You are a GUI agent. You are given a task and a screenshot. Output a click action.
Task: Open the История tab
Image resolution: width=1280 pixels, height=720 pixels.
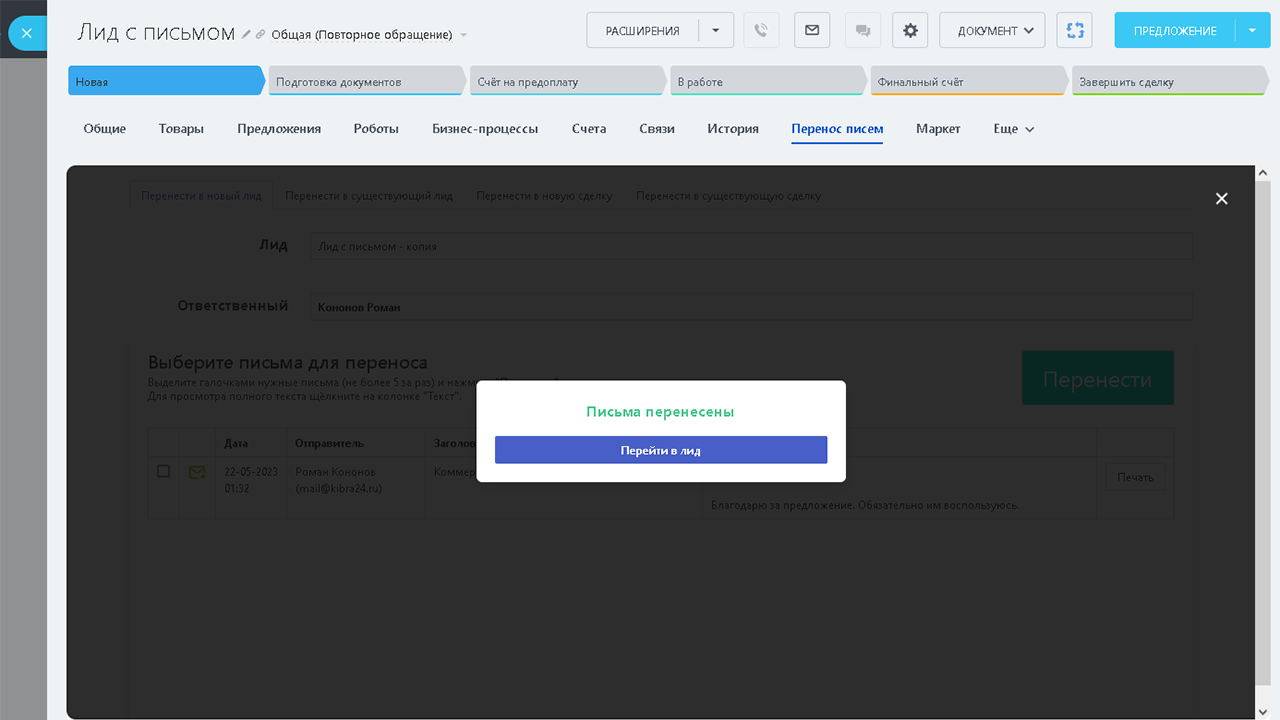pos(733,129)
